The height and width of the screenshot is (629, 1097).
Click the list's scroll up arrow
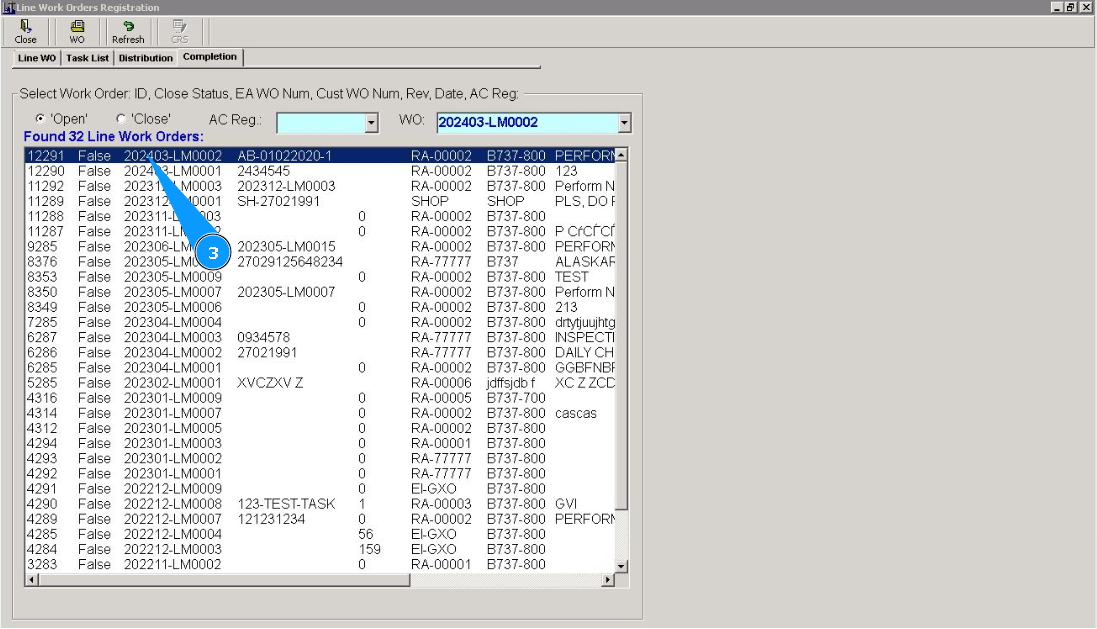(621, 155)
